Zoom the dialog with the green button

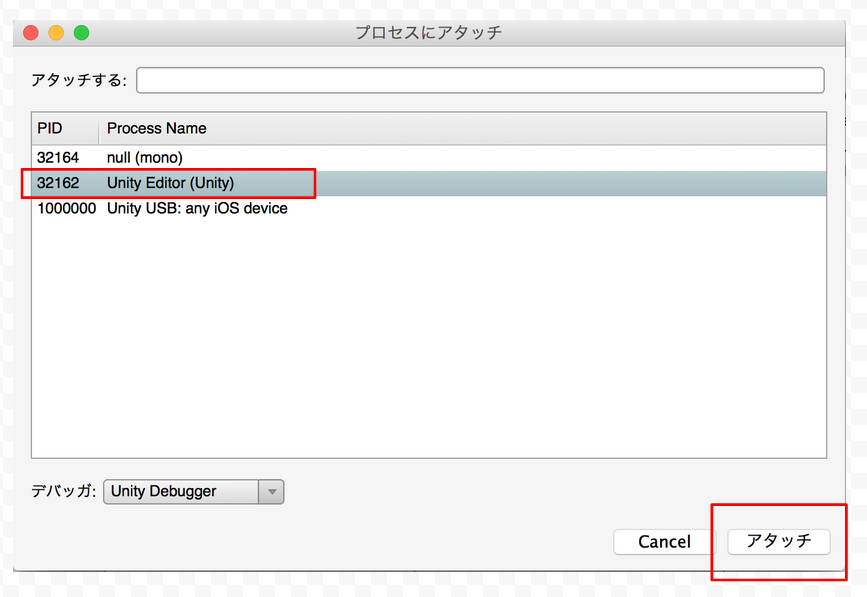click(82, 33)
